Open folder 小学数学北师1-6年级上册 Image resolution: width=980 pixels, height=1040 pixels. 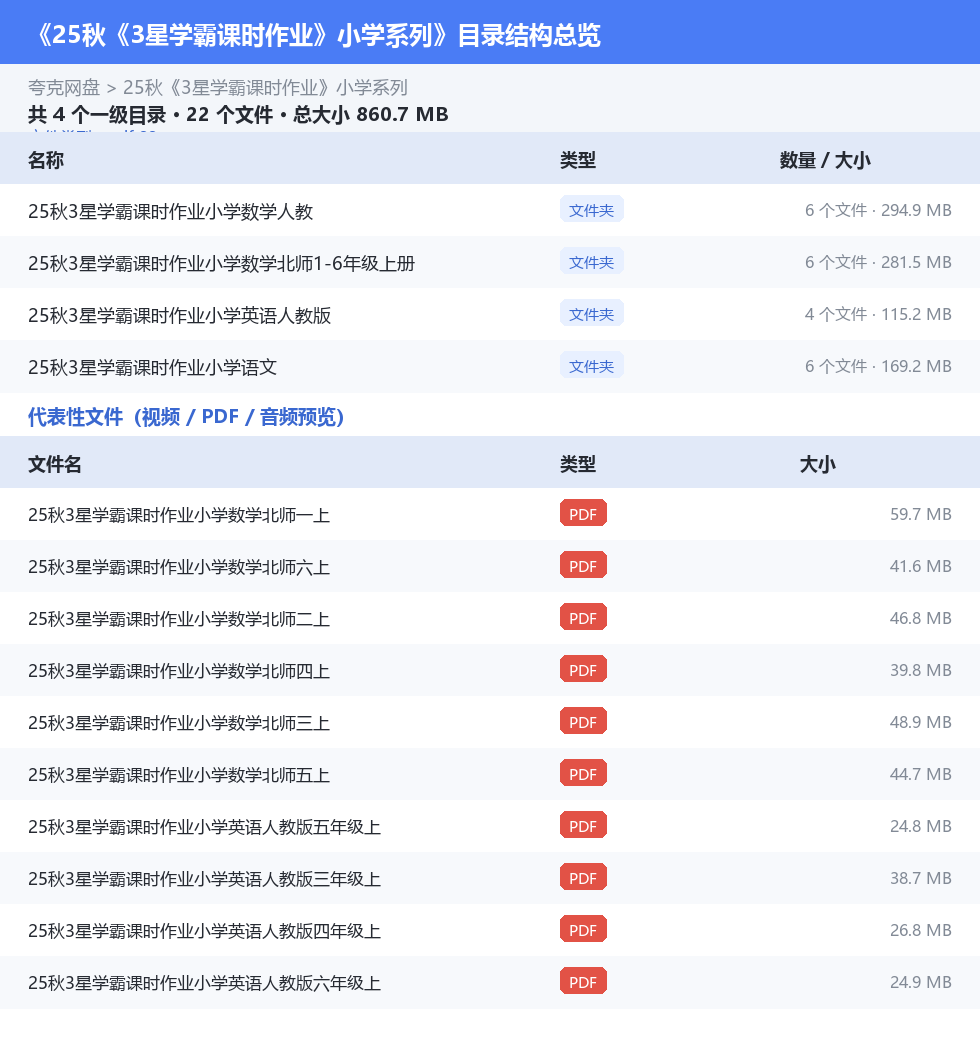click(x=221, y=263)
